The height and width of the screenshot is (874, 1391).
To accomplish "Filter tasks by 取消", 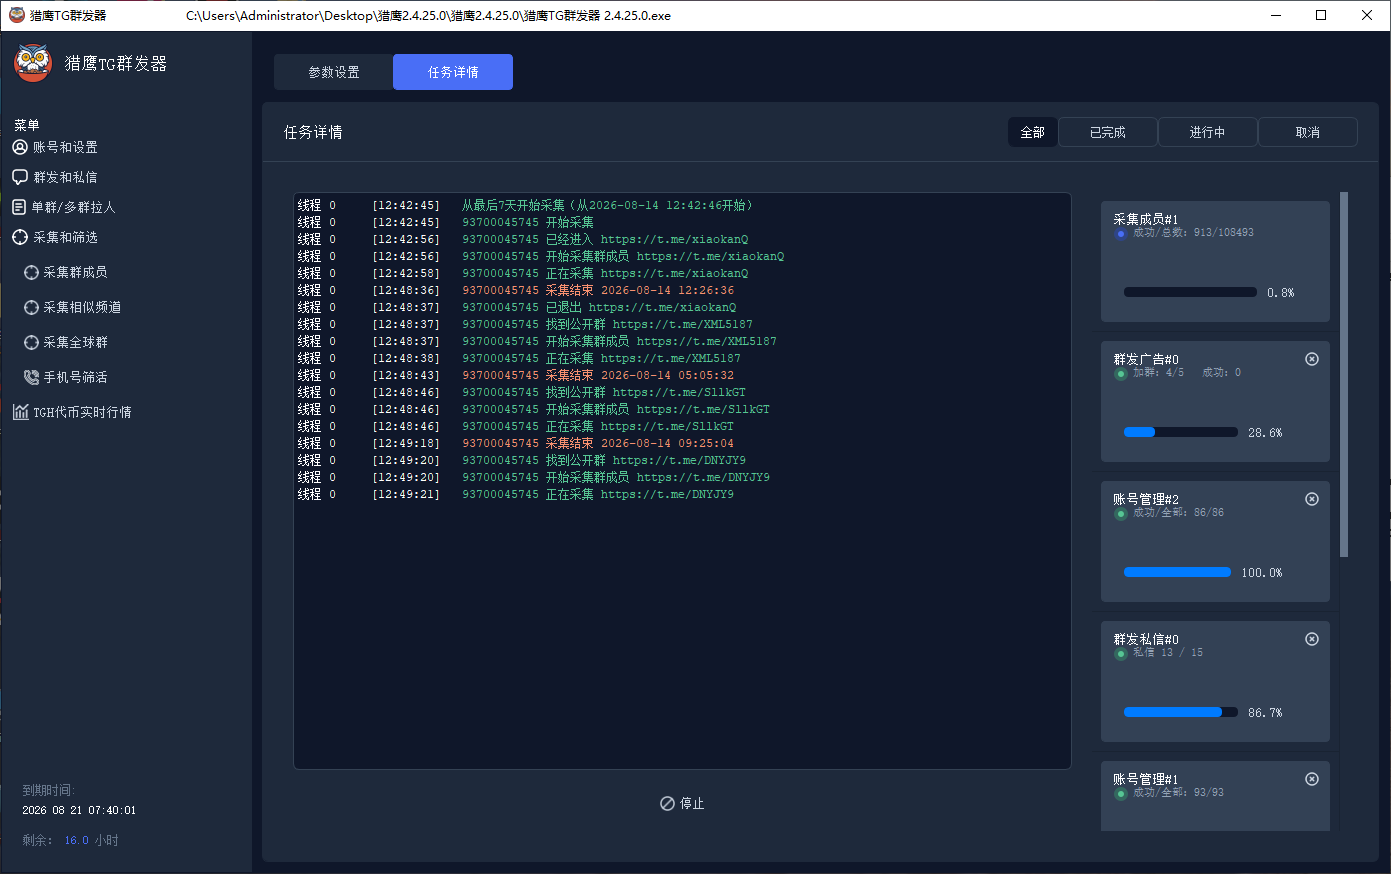I will [1308, 132].
